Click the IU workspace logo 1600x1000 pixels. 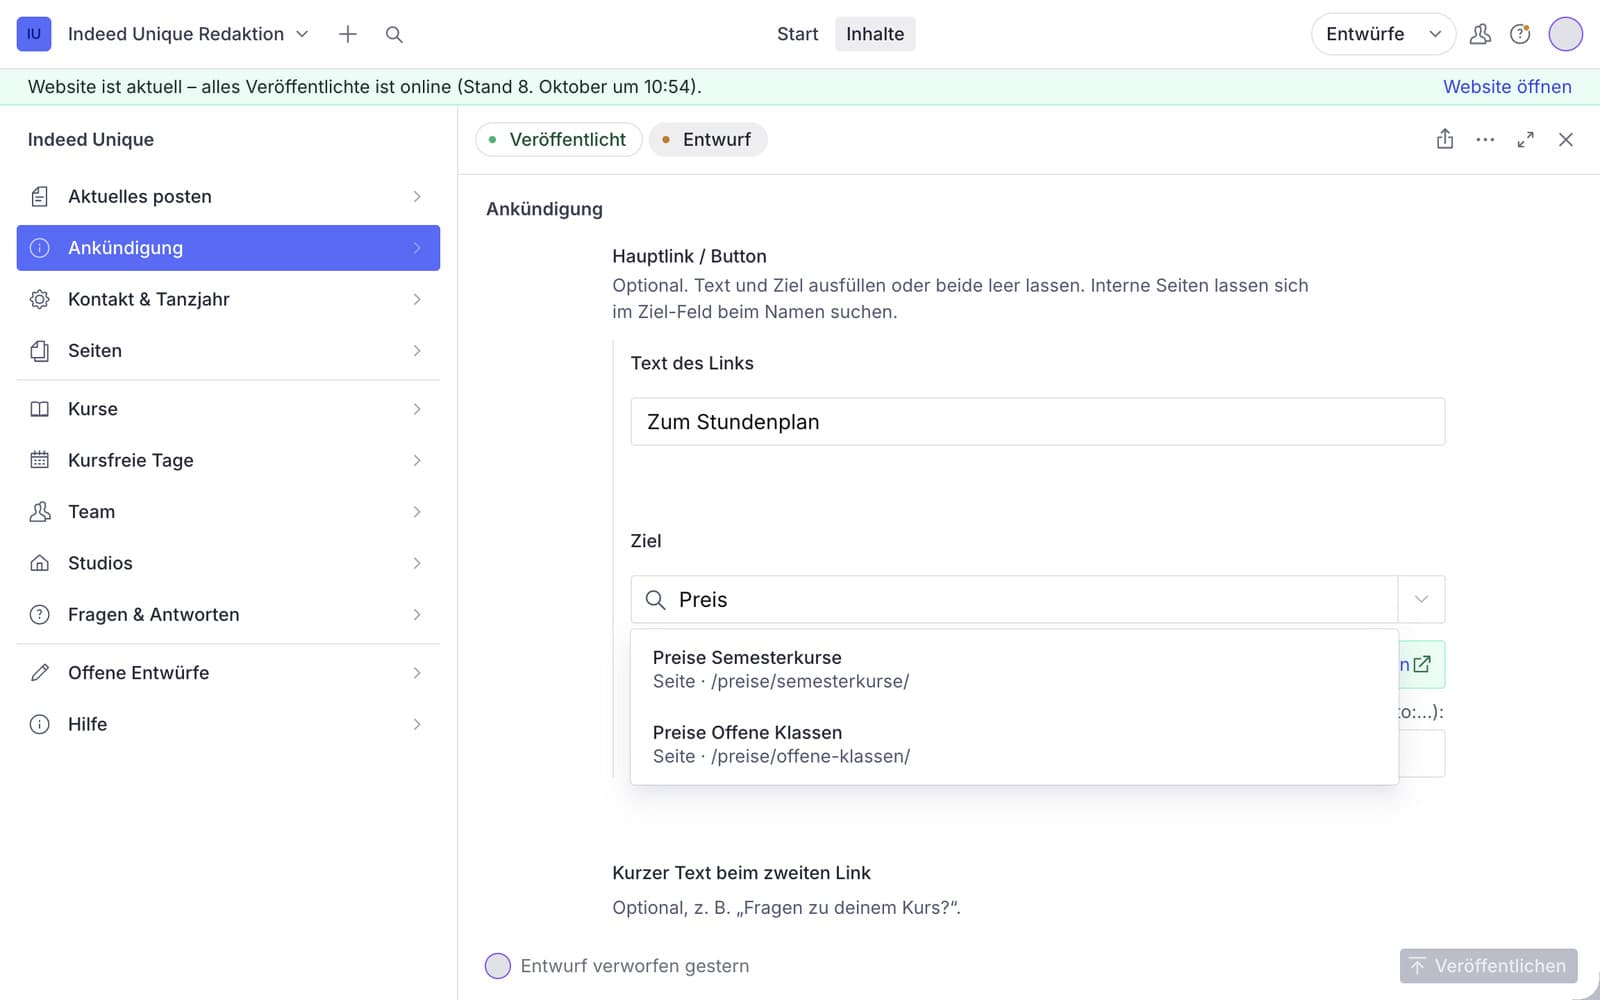[34, 34]
